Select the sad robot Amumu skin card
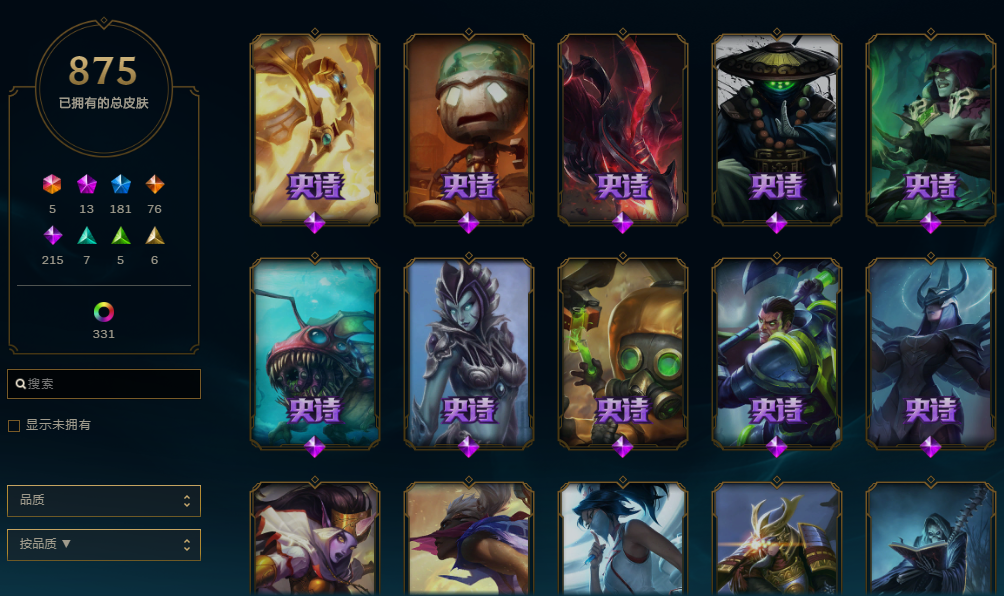 pyautogui.click(x=469, y=130)
